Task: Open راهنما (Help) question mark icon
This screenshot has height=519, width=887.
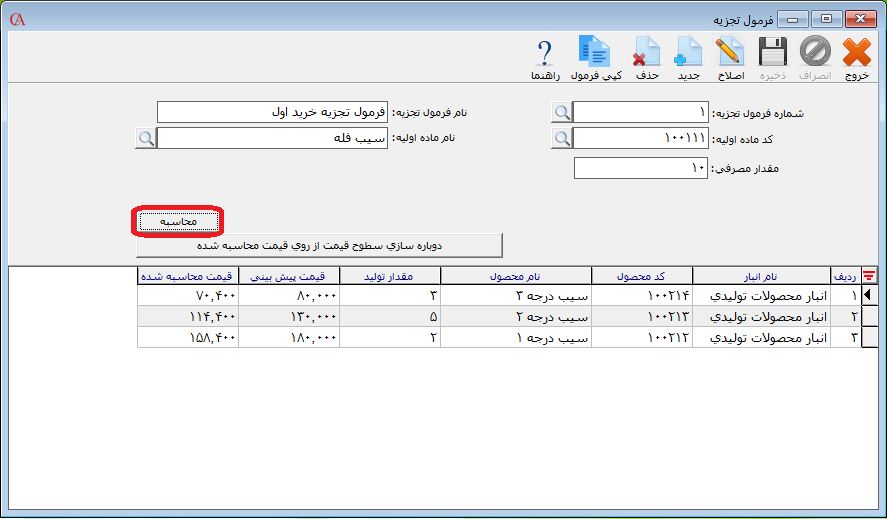Action: pos(544,53)
